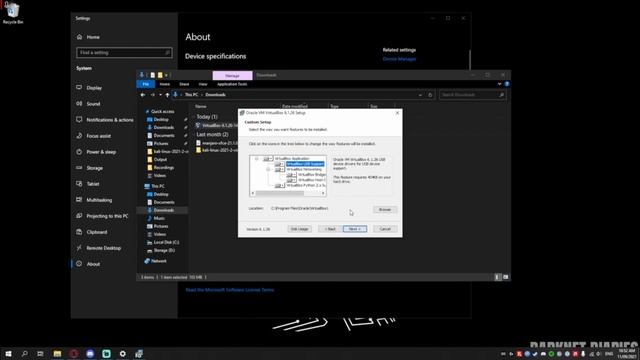Open Quick access in Explorer sidebar
The image size is (640, 360).
pos(162,111)
